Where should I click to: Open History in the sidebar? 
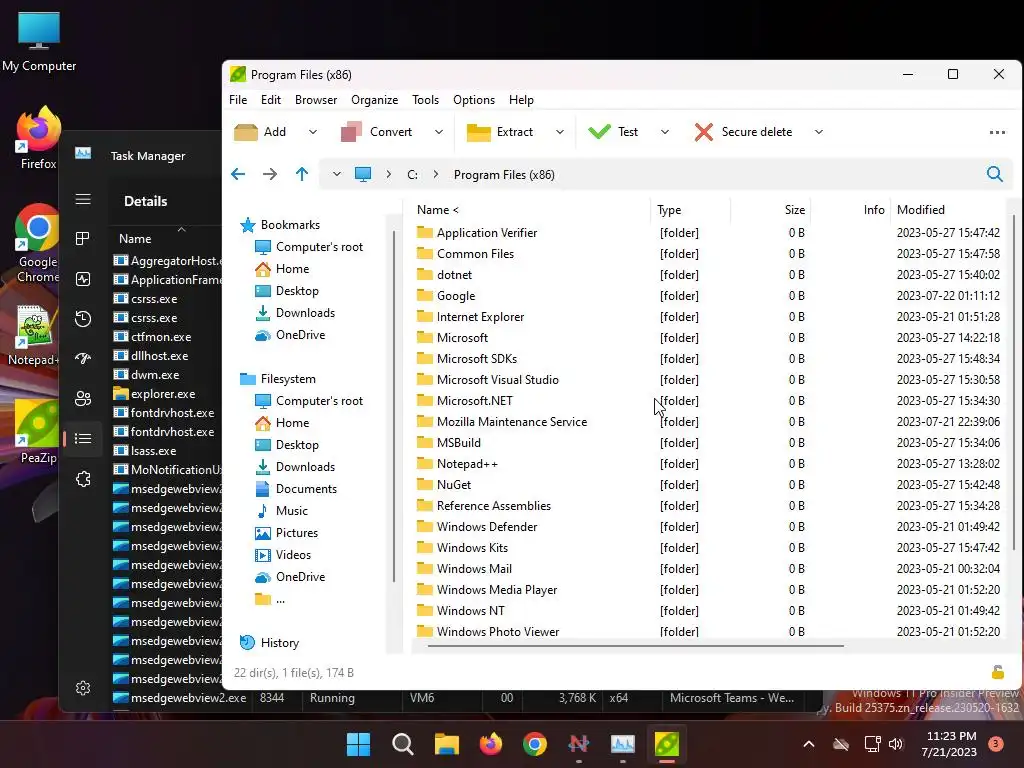point(269,643)
